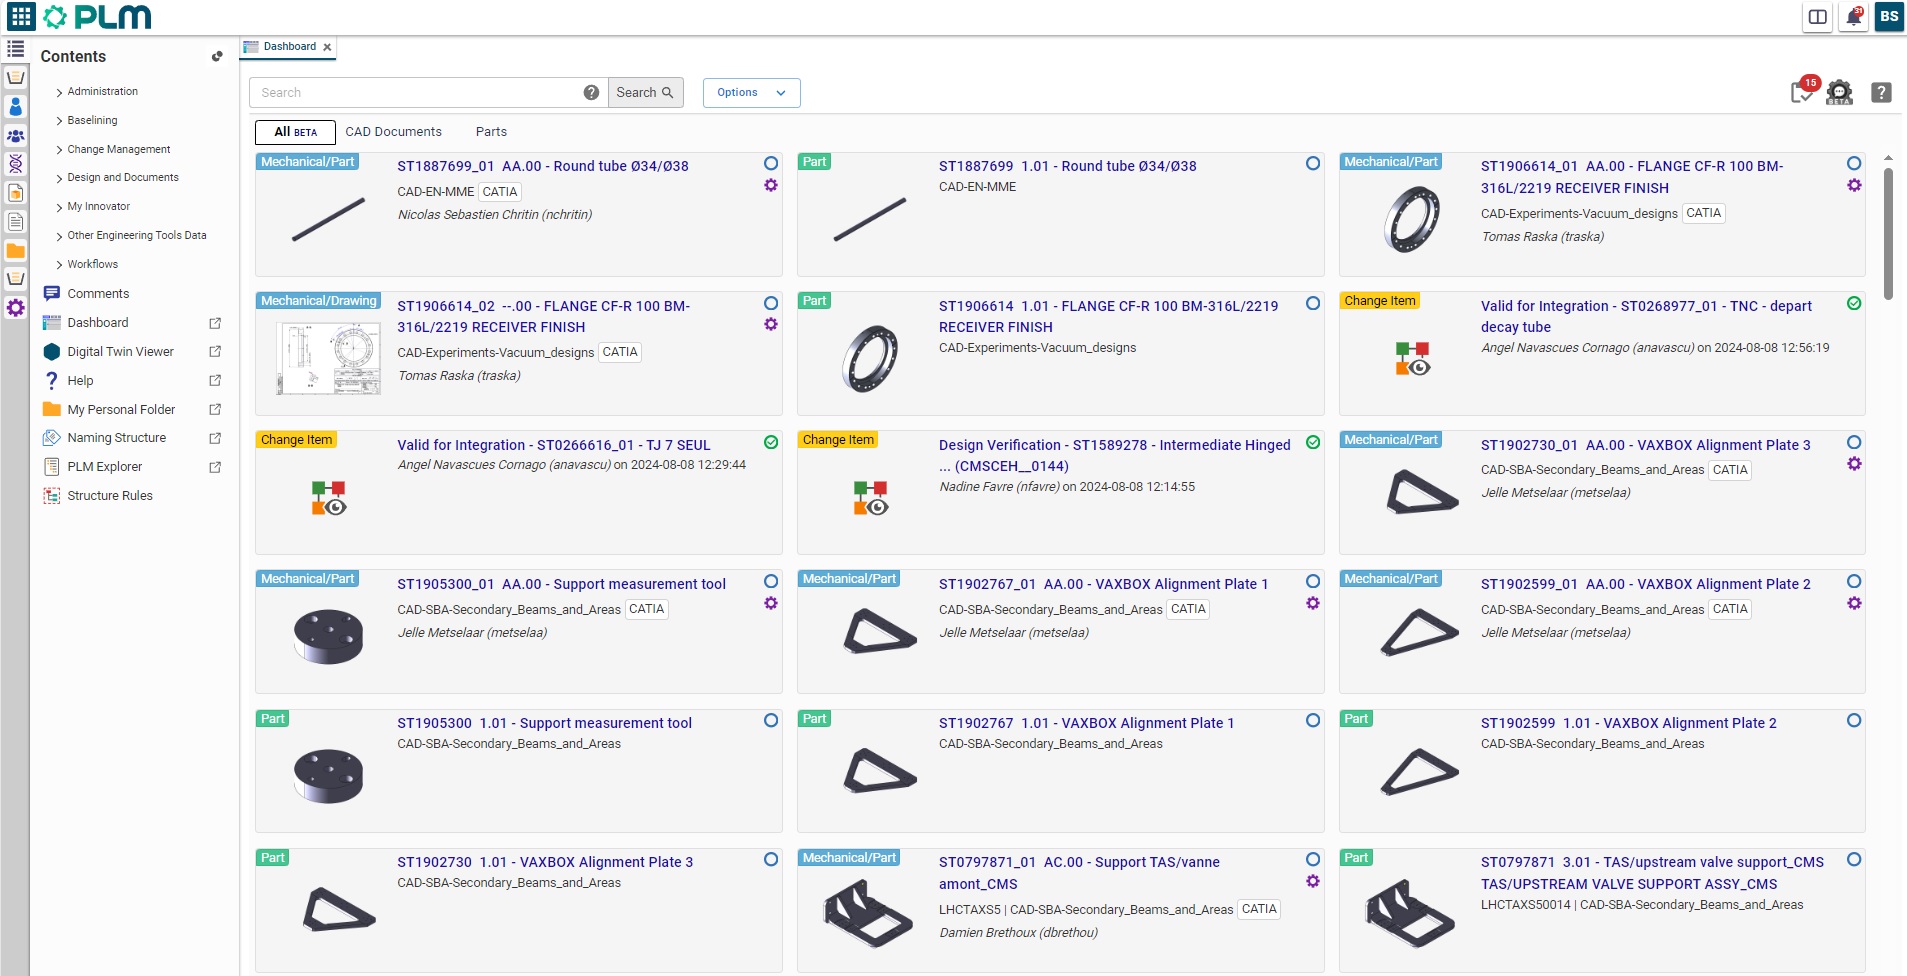1907x976 pixels.
Task: Open gear actions for ST1905300_01 Support measurement tool
Action: coord(771,603)
